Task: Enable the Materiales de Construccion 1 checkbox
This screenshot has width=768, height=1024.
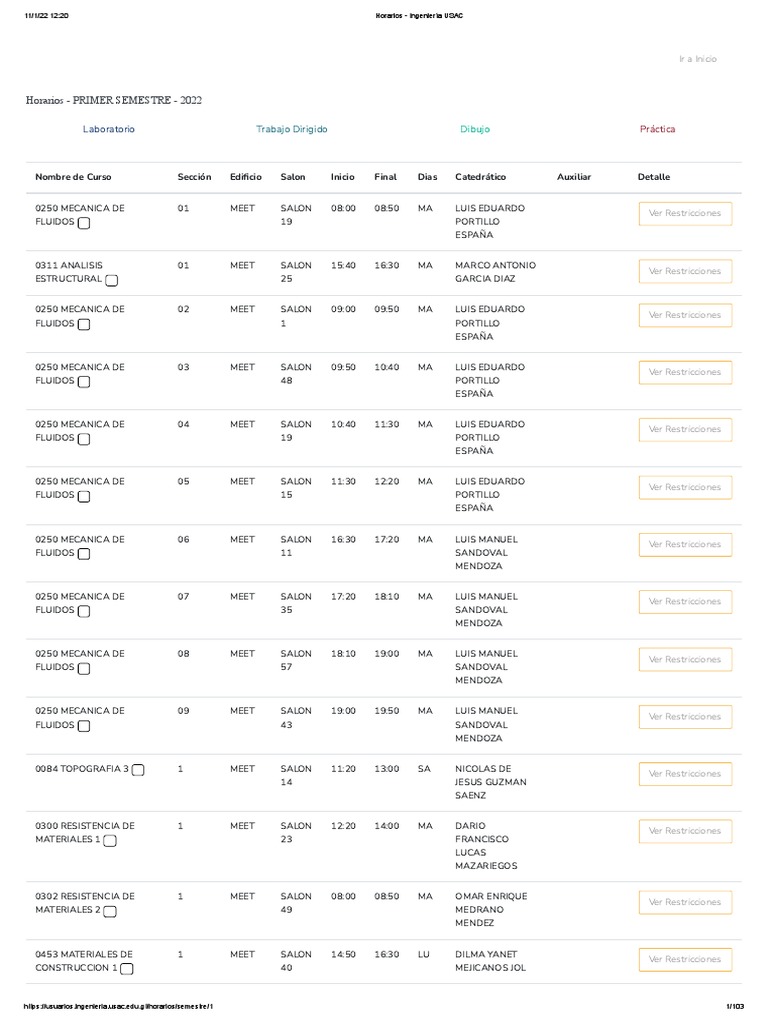Action: pyautogui.click(x=127, y=969)
